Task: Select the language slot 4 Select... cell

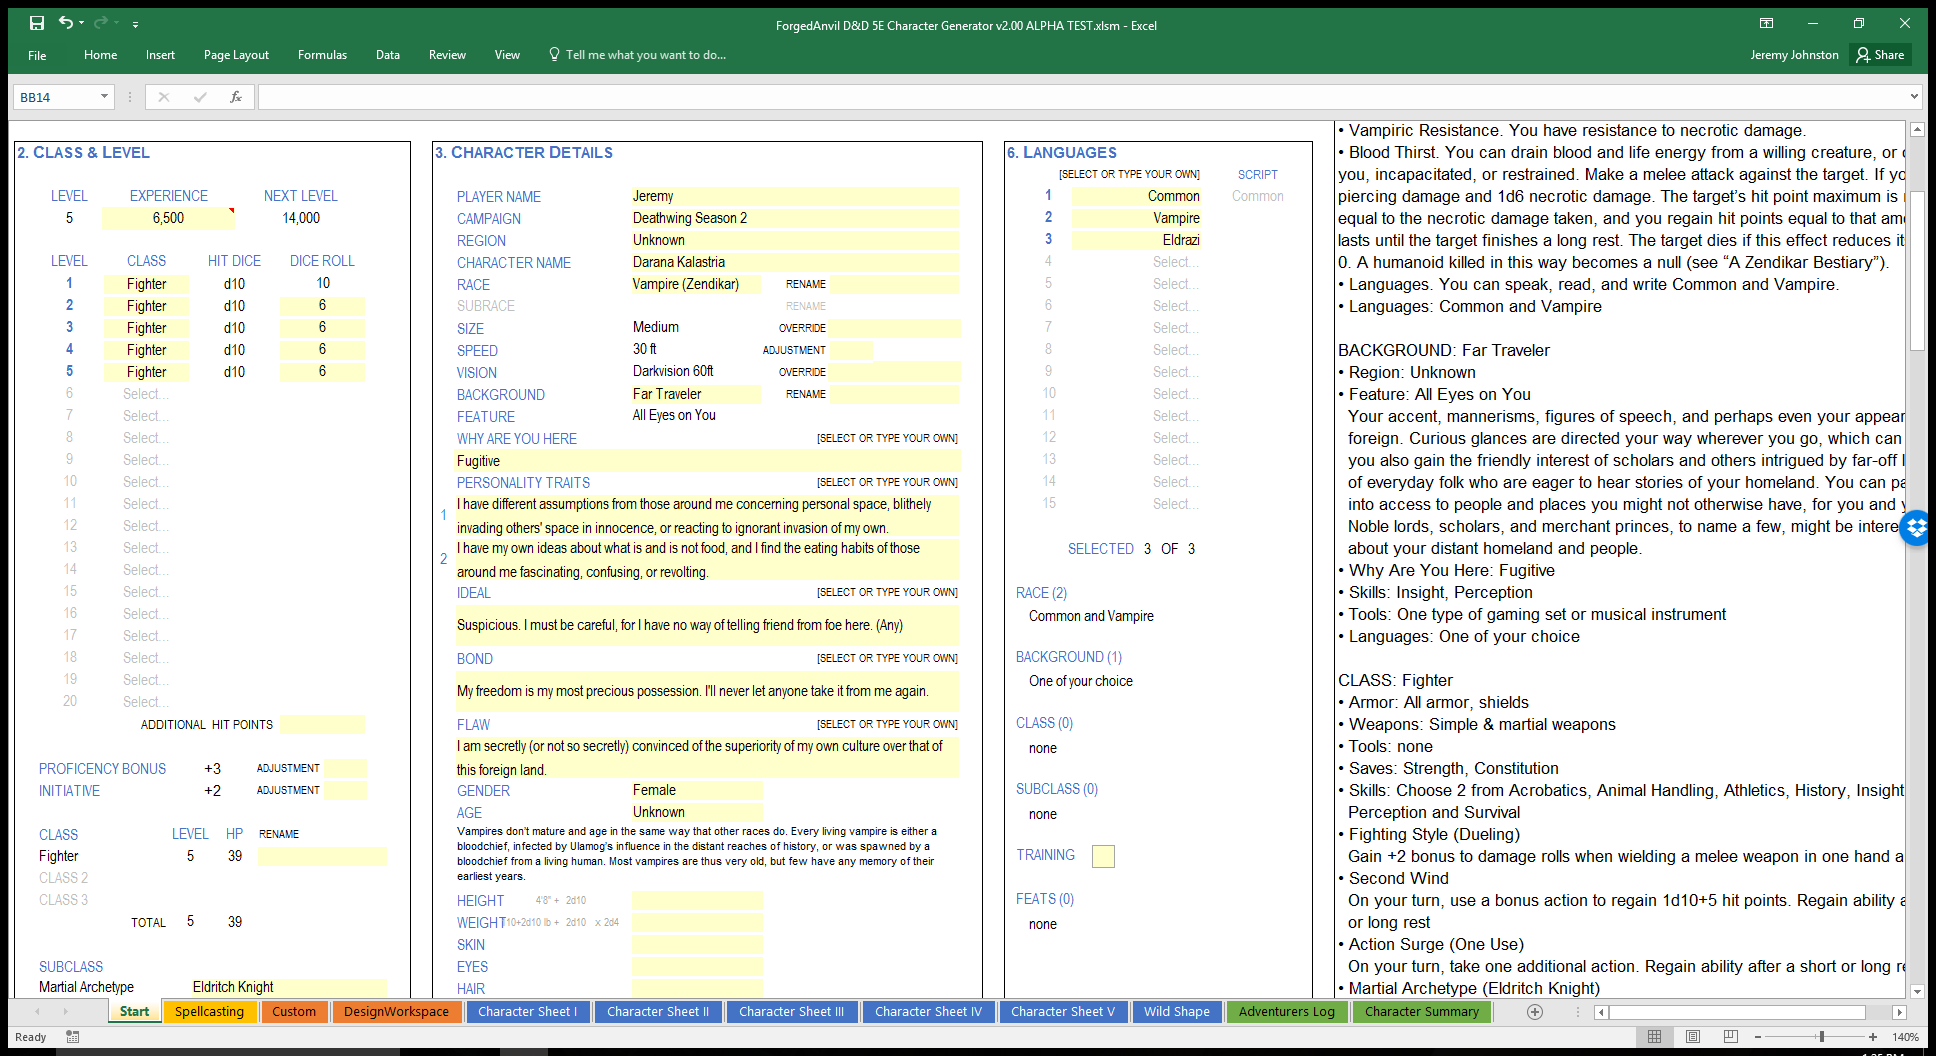Action: pos(1136,262)
